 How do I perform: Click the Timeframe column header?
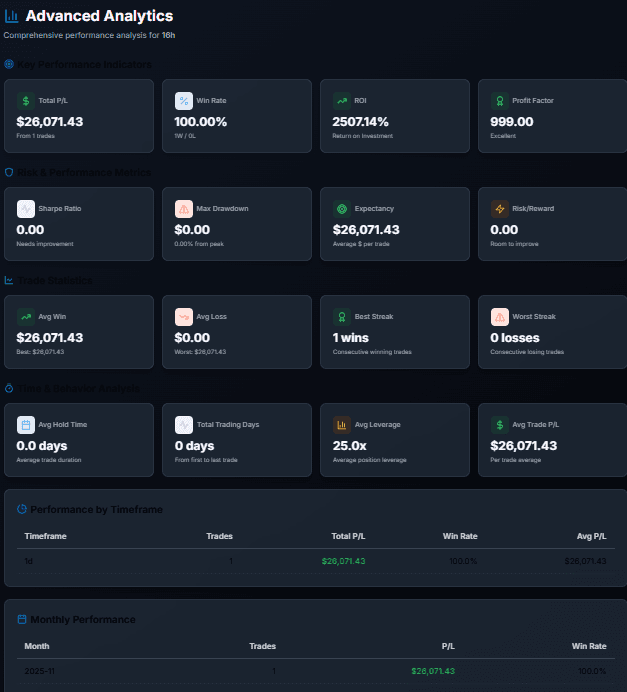45,536
